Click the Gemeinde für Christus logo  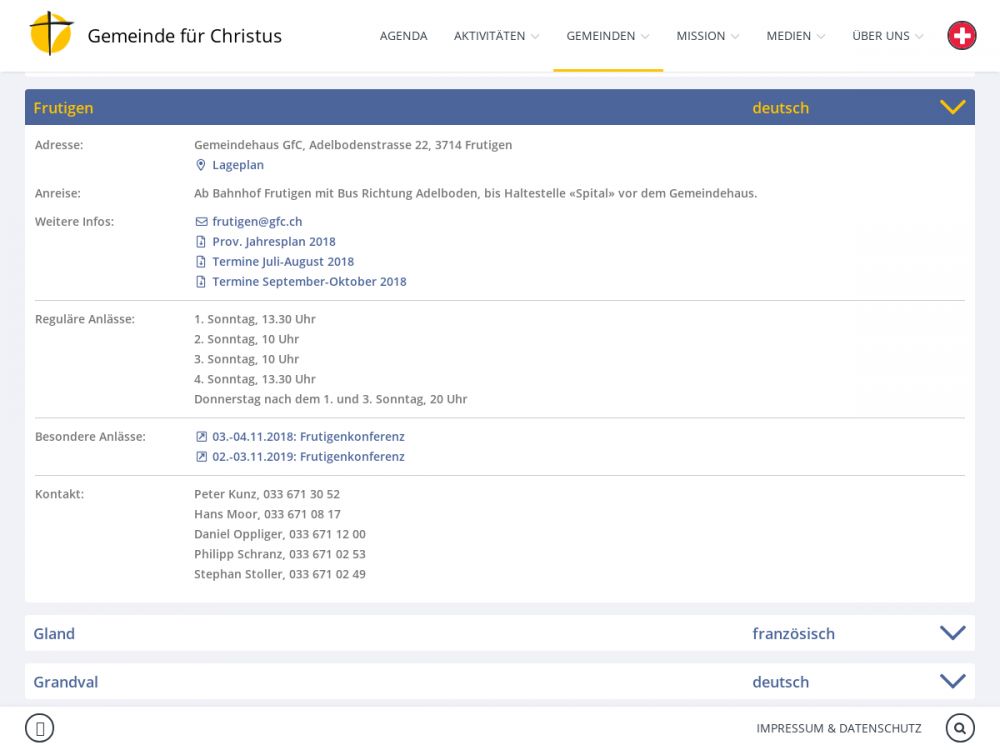point(52,35)
